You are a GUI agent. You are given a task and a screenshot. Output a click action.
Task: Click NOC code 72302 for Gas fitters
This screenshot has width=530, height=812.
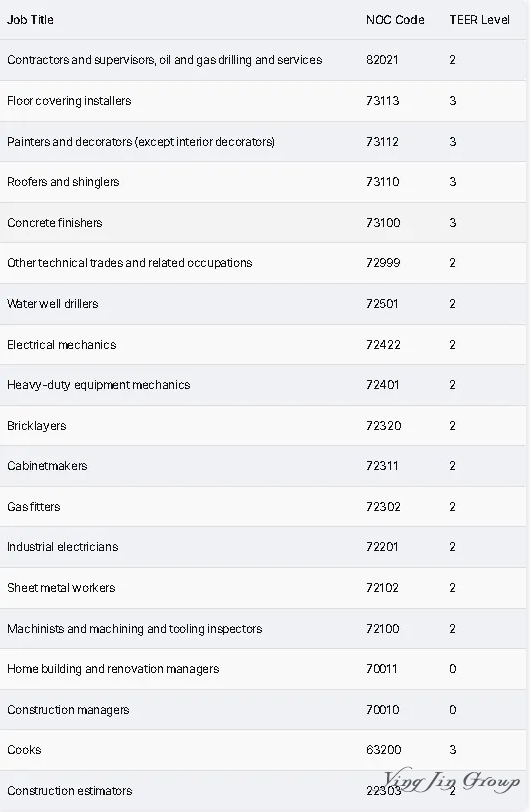pos(383,506)
